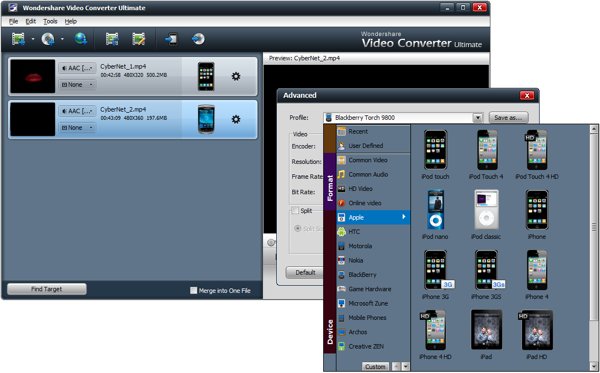Select the Creative ZEN category
The image size is (600, 373).
point(373,346)
